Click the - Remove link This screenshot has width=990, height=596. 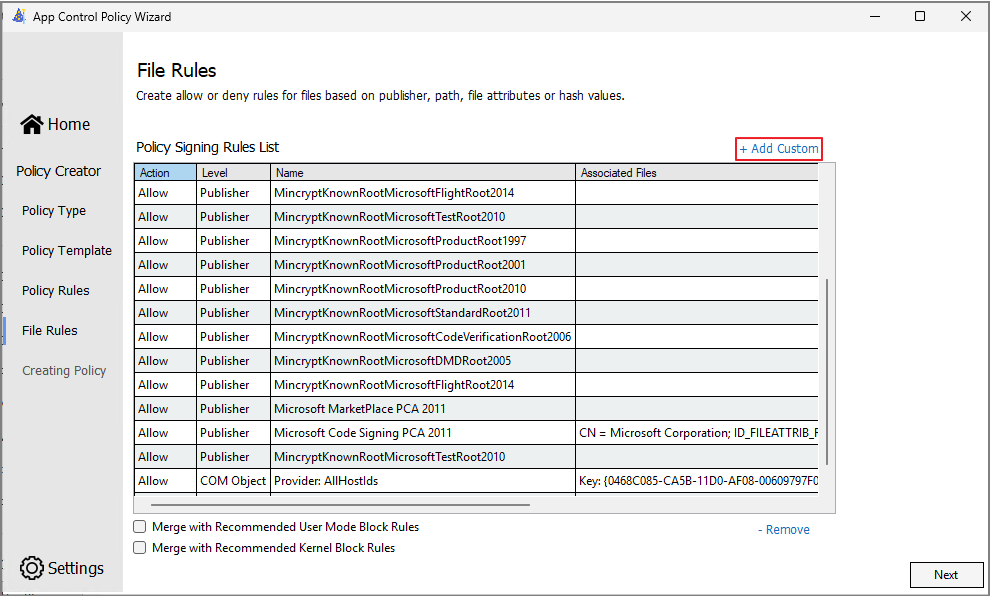click(x=784, y=530)
